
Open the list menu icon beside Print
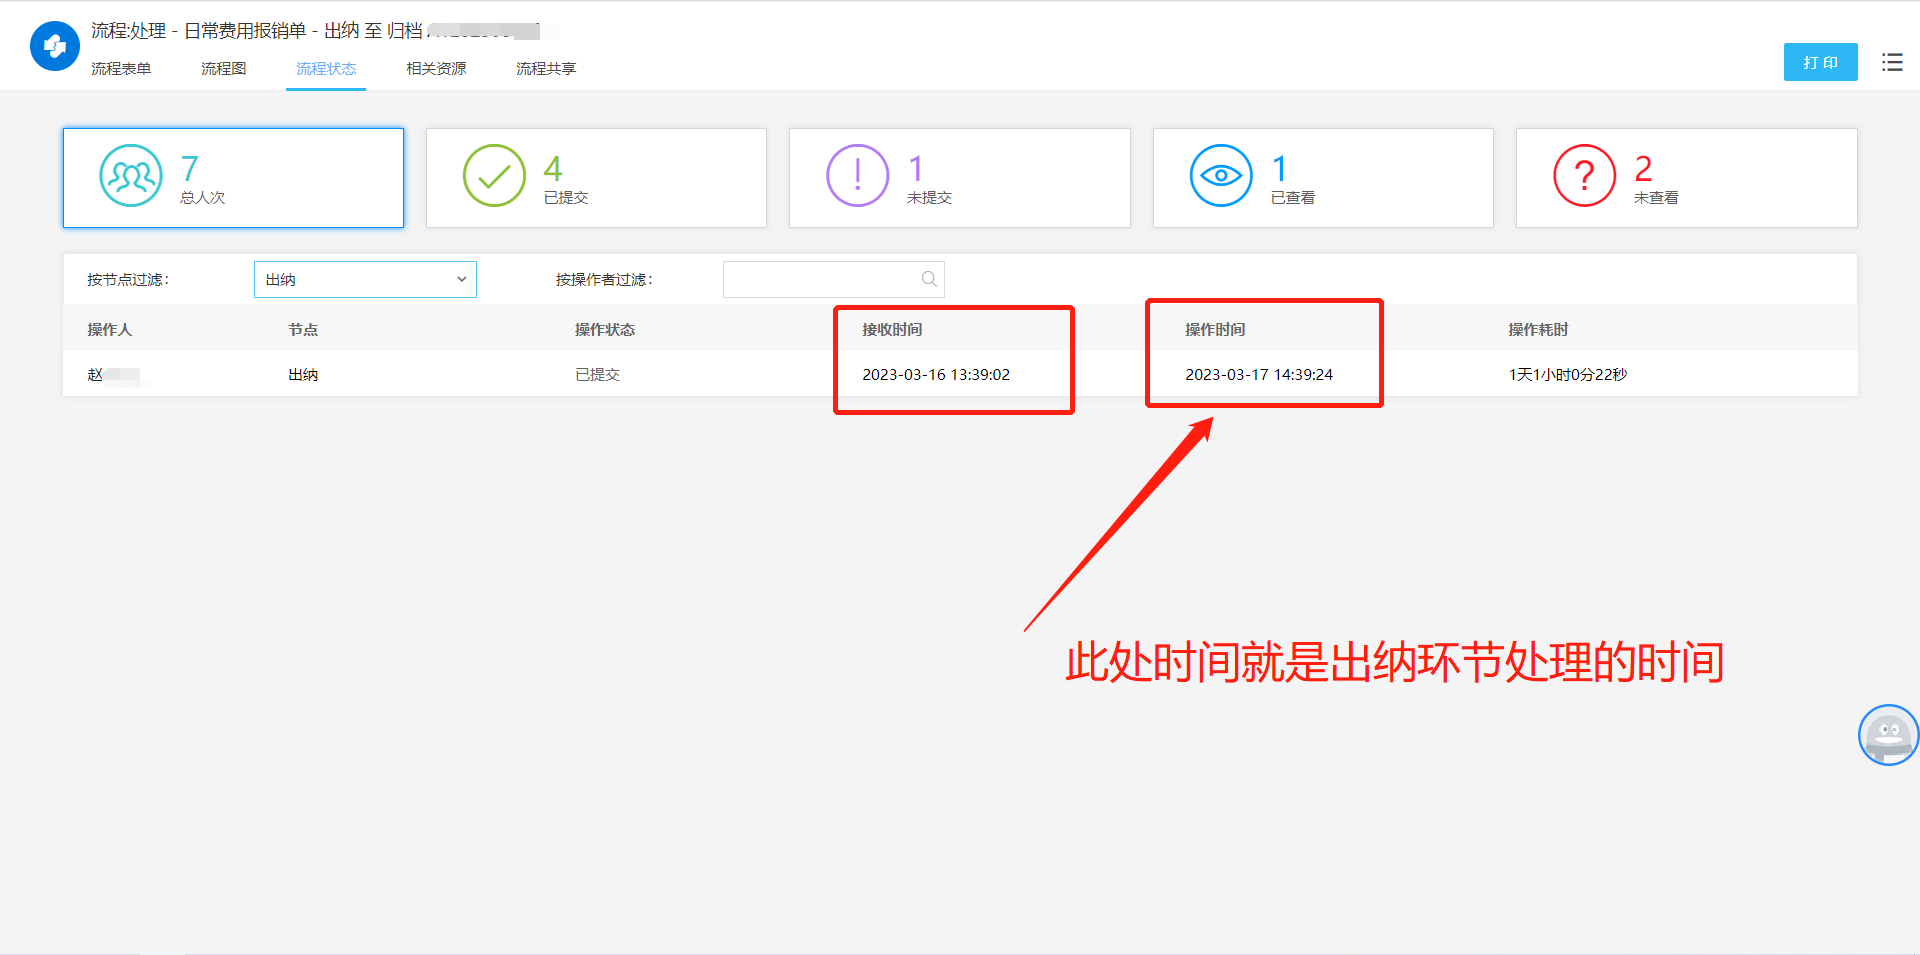(1892, 62)
